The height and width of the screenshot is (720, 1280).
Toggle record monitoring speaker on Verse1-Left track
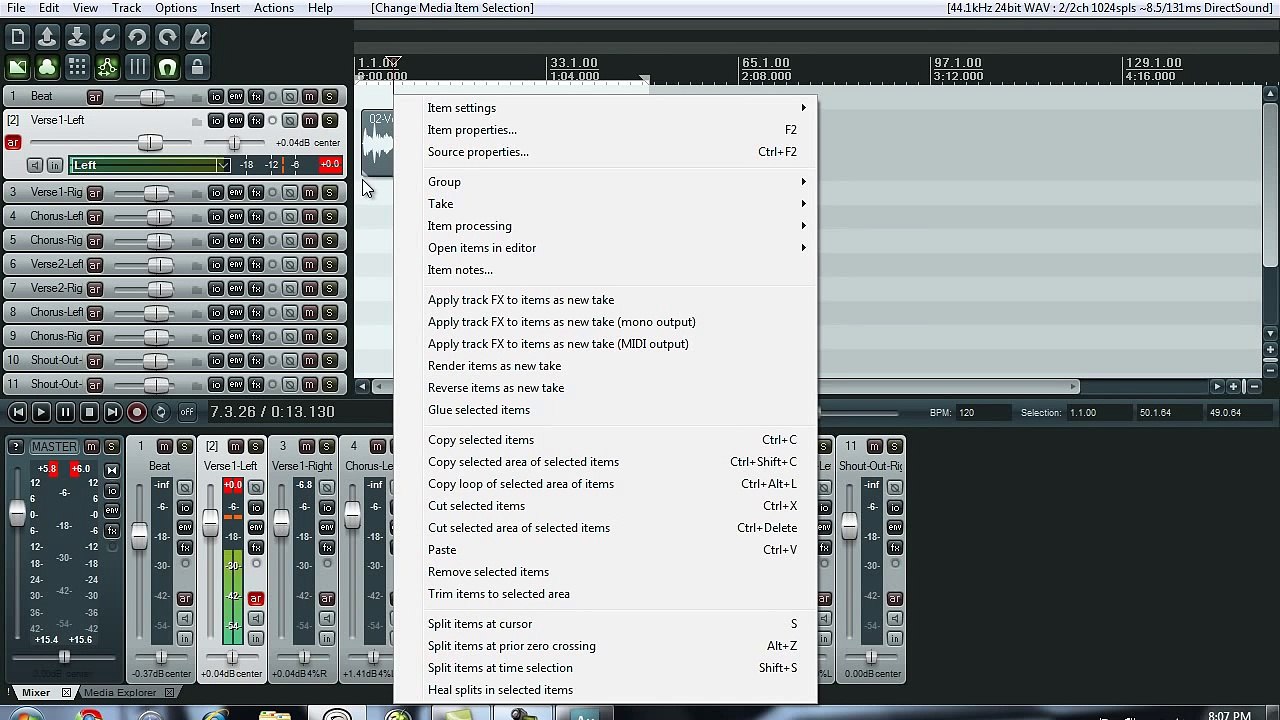point(35,165)
